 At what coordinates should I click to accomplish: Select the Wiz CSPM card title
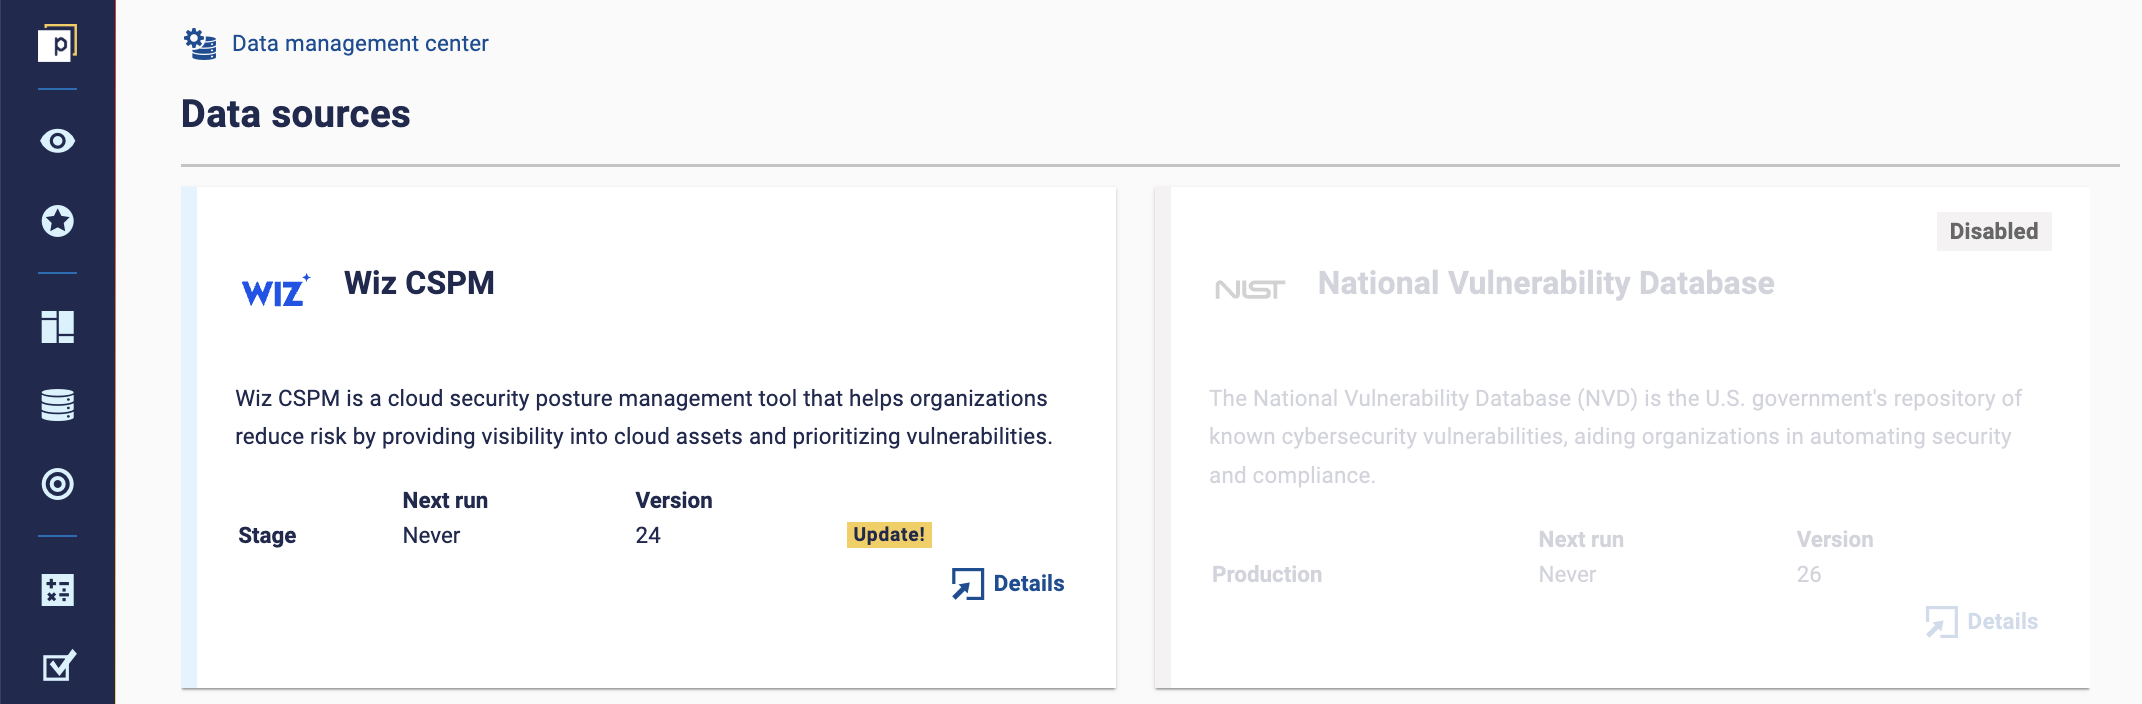[419, 283]
